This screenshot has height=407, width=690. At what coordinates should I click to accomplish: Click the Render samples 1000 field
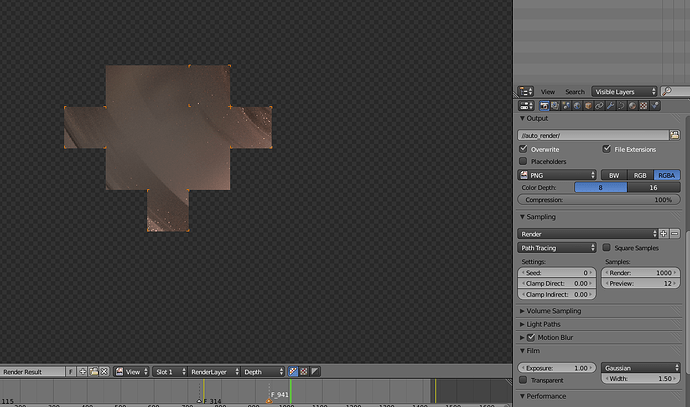pyautogui.click(x=641, y=273)
